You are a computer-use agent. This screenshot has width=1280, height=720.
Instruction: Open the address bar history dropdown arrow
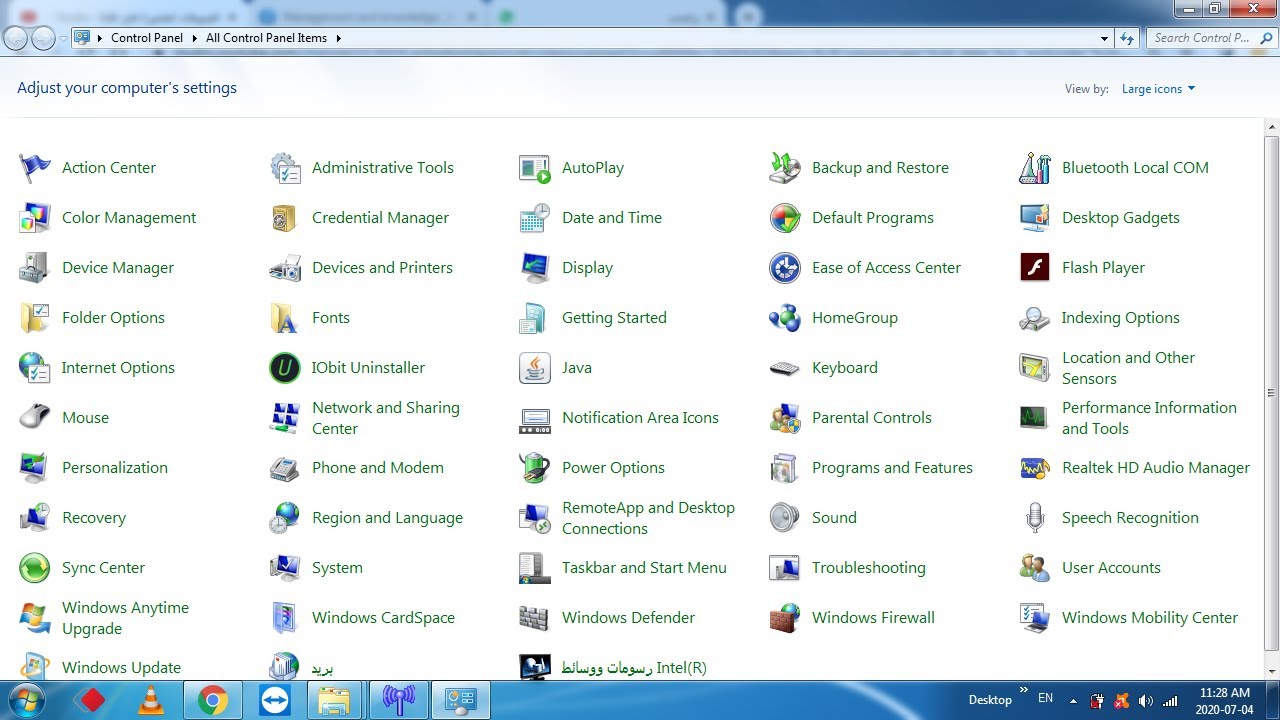pyautogui.click(x=1104, y=38)
